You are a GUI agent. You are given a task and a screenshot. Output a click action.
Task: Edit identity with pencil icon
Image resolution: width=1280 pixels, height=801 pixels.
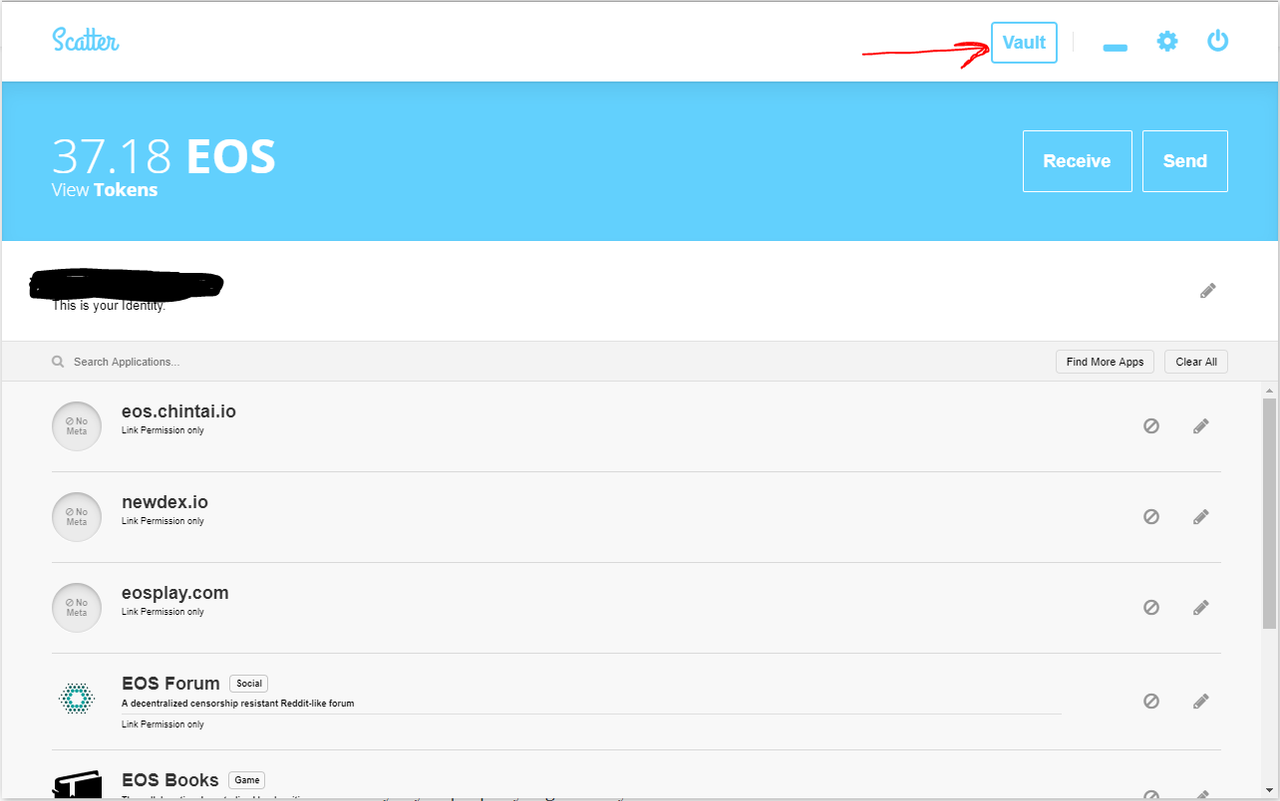[1208, 291]
